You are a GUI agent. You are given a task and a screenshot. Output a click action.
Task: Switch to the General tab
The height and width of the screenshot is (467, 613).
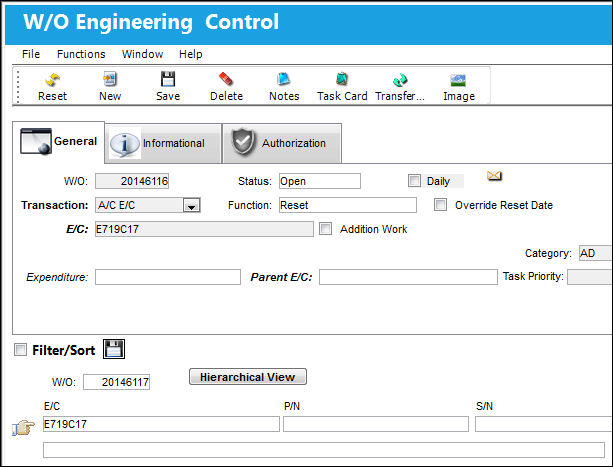coord(59,141)
